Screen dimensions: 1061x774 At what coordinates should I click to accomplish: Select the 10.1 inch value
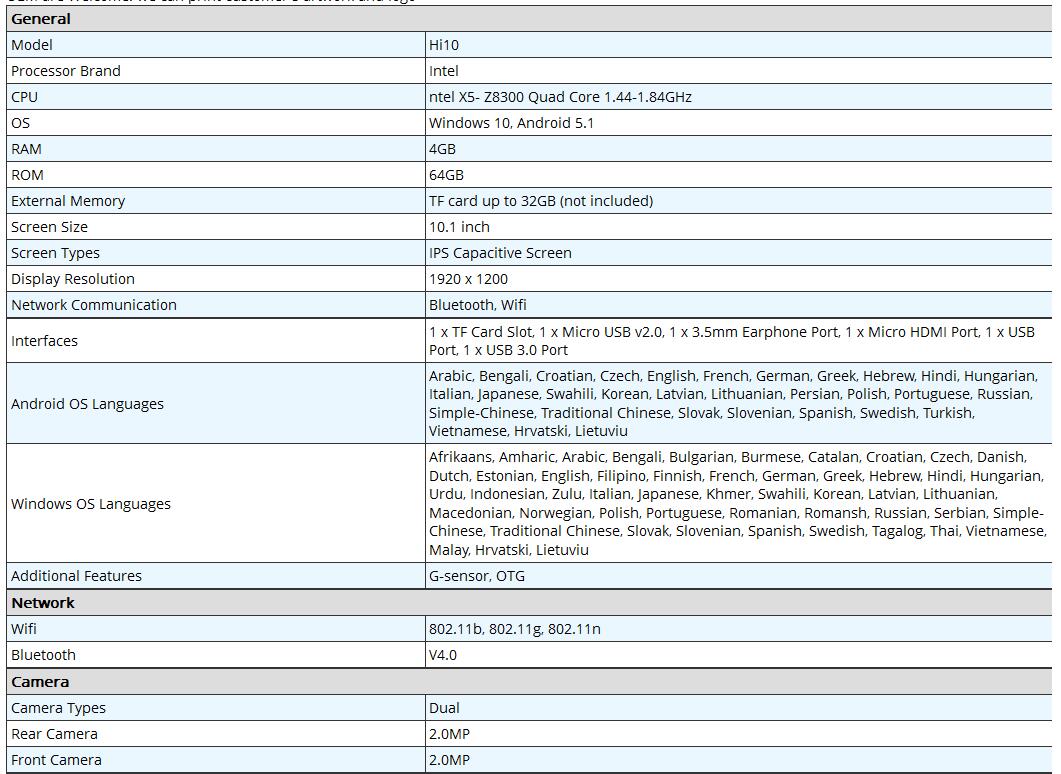pyautogui.click(x=459, y=227)
